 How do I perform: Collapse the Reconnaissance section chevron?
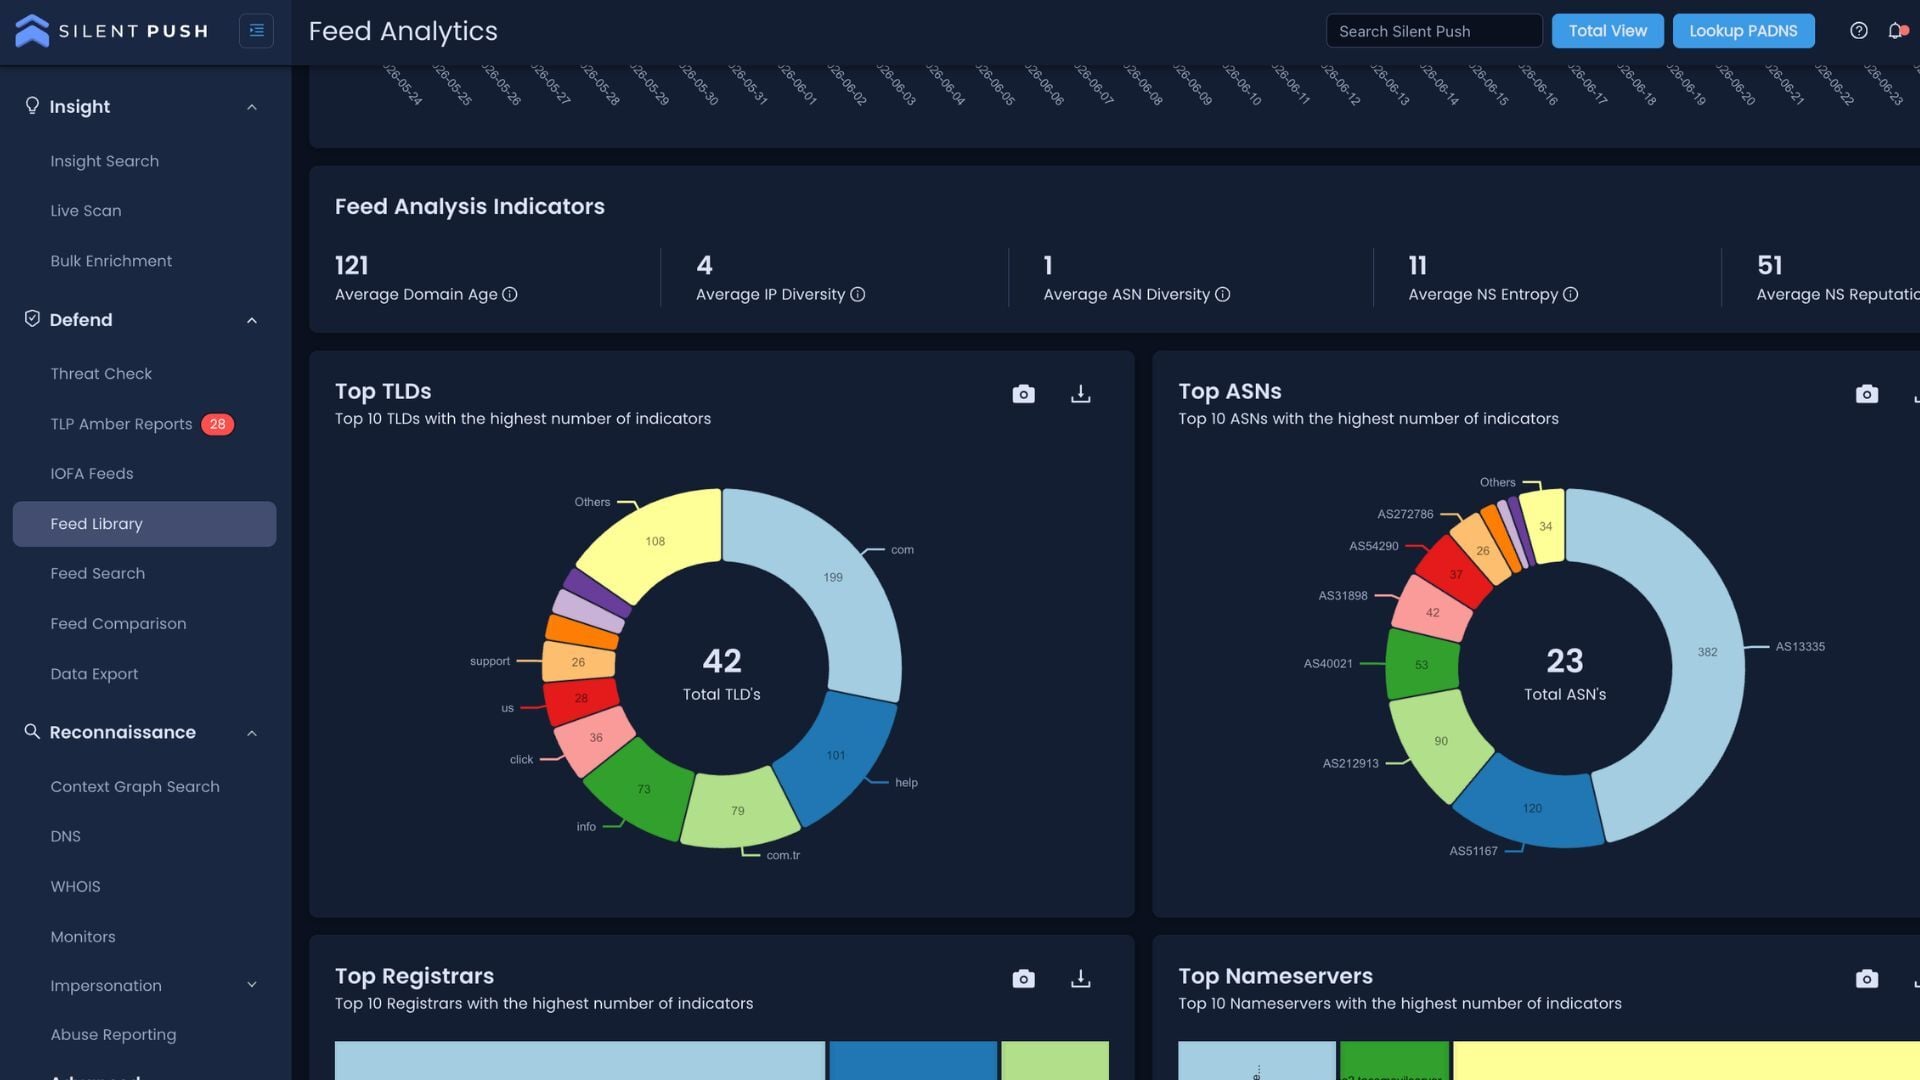pos(252,733)
